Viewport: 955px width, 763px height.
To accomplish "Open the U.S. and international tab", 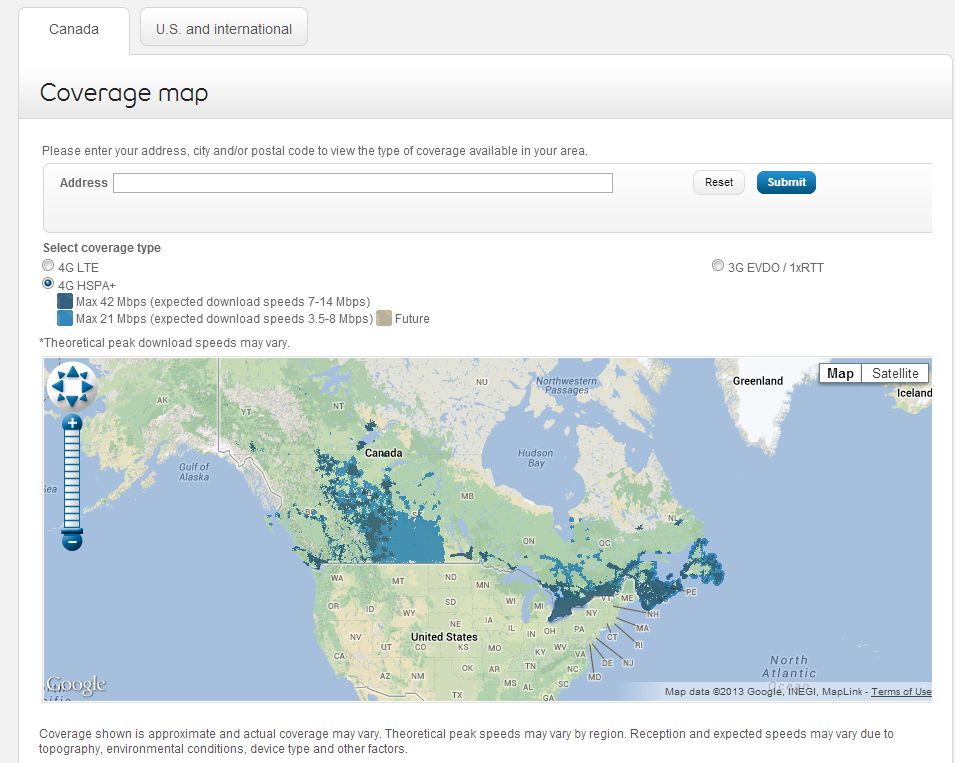I will 224,29.
